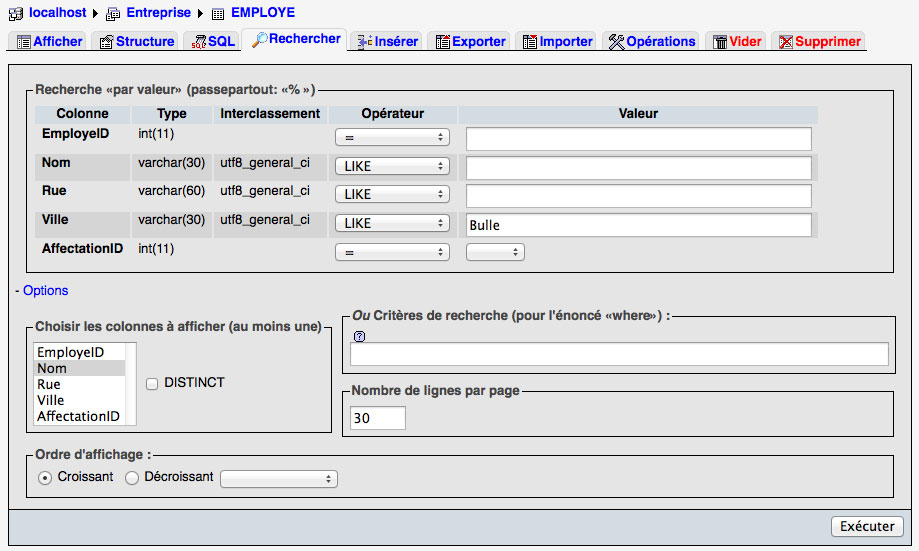Open the Importer tab
Screen dimensions: 919x551
[x=557, y=41]
